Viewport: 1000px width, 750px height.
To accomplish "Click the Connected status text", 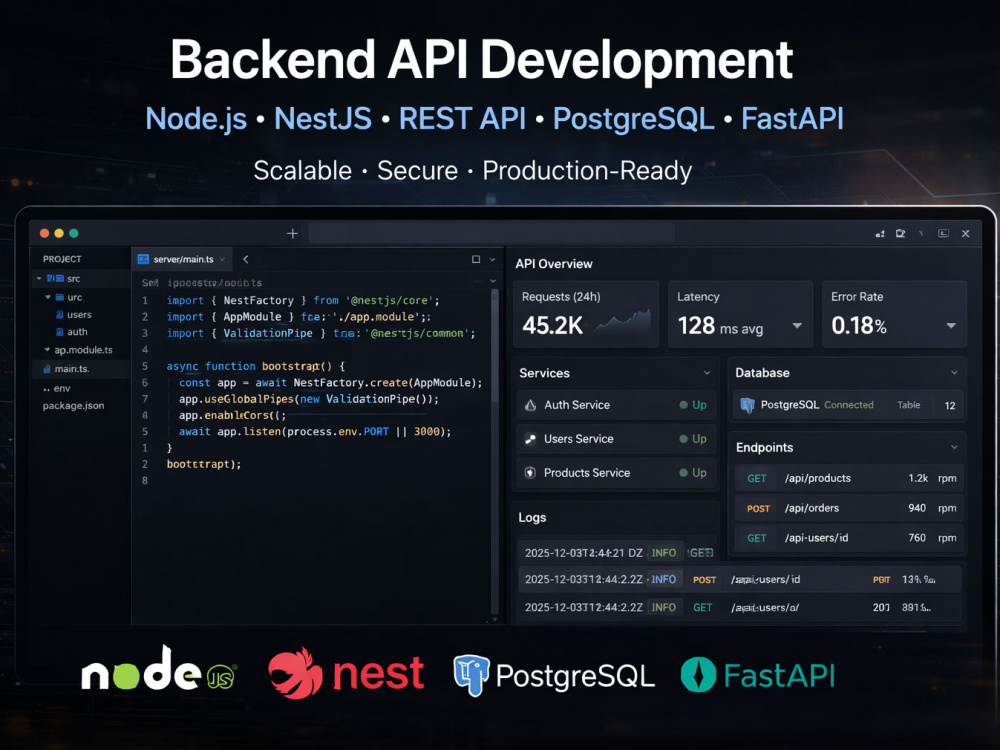I will tap(849, 405).
